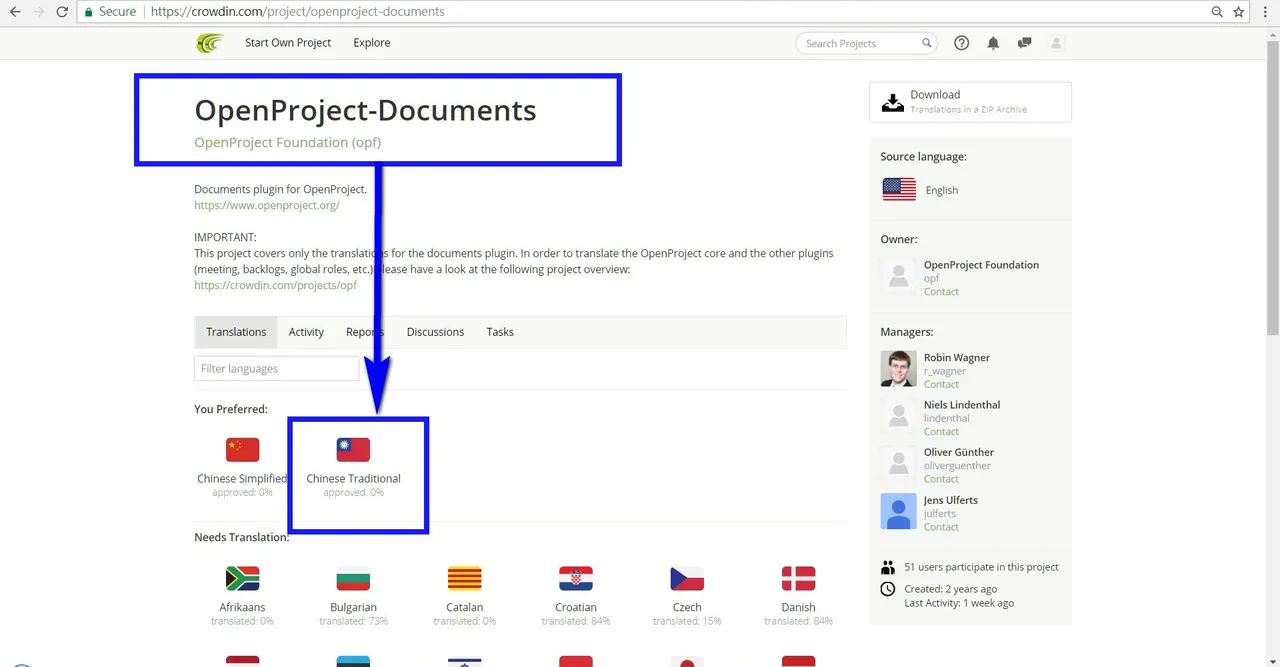Click Oliver Günther's name
This screenshot has height=667, width=1280.
[959, 452]
